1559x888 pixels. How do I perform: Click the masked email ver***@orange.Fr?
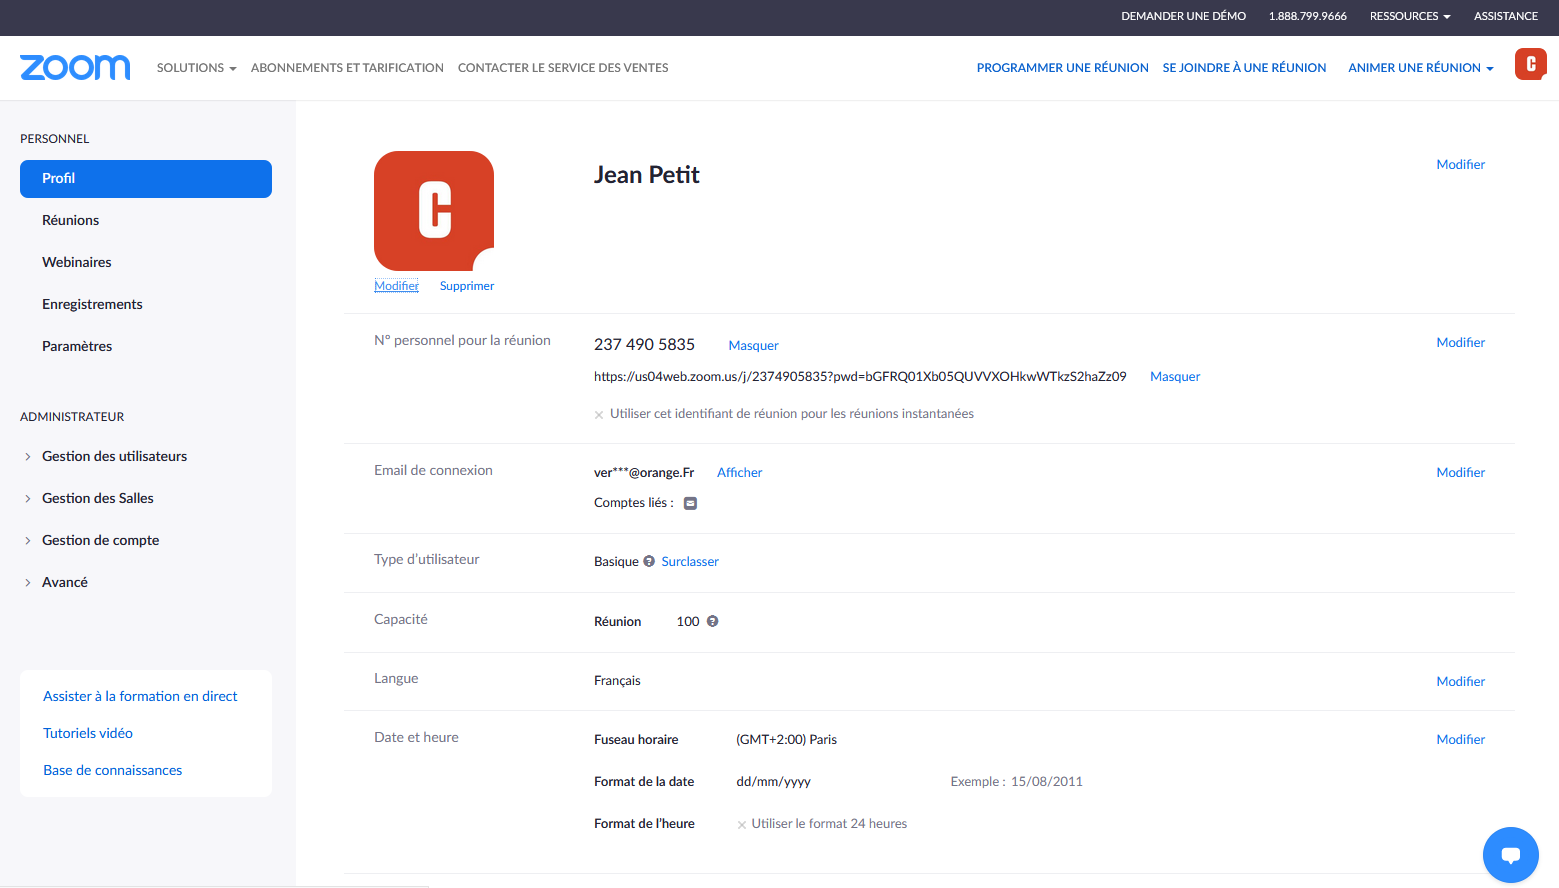click(644, 473)
